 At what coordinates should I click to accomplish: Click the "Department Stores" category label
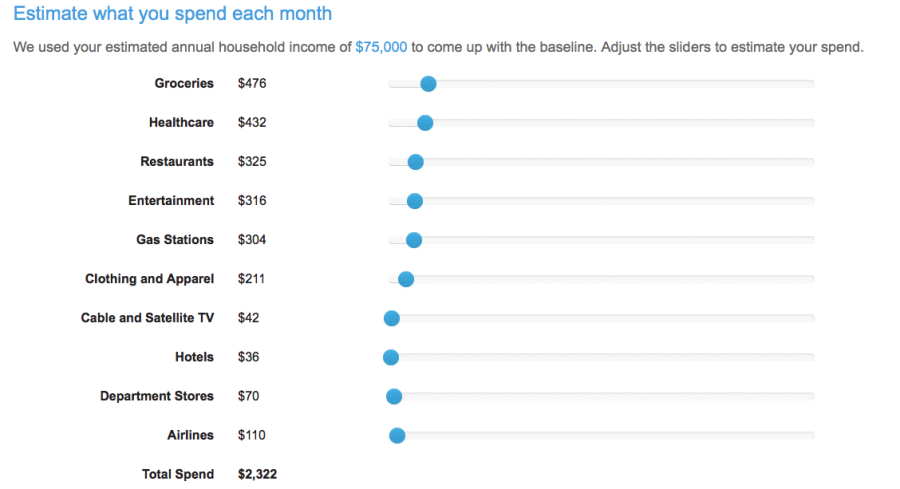click(x=157, y=396)
